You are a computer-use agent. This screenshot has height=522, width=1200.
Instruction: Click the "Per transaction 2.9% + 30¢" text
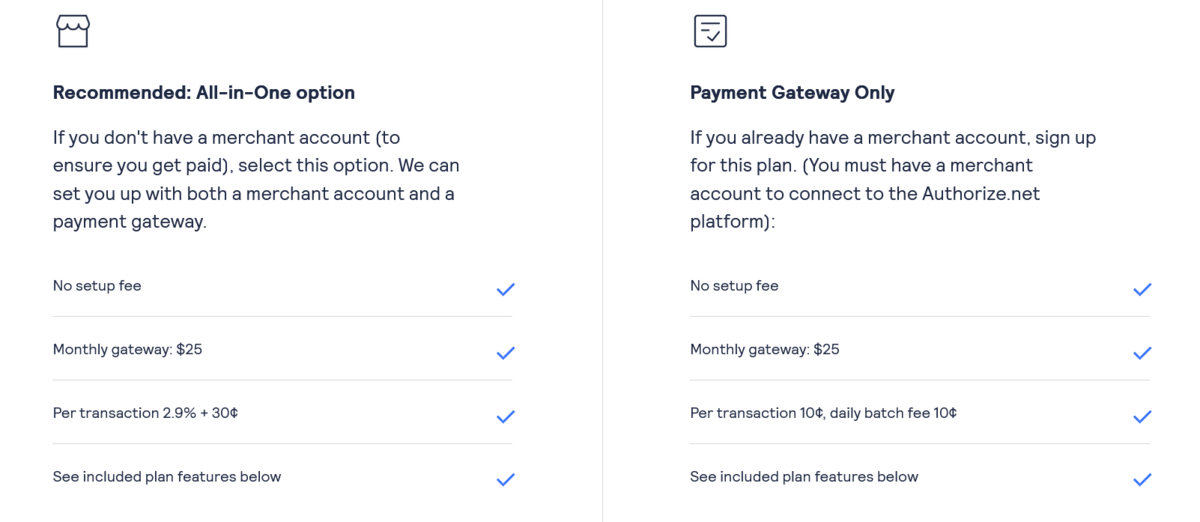click(x=145, y=413)
